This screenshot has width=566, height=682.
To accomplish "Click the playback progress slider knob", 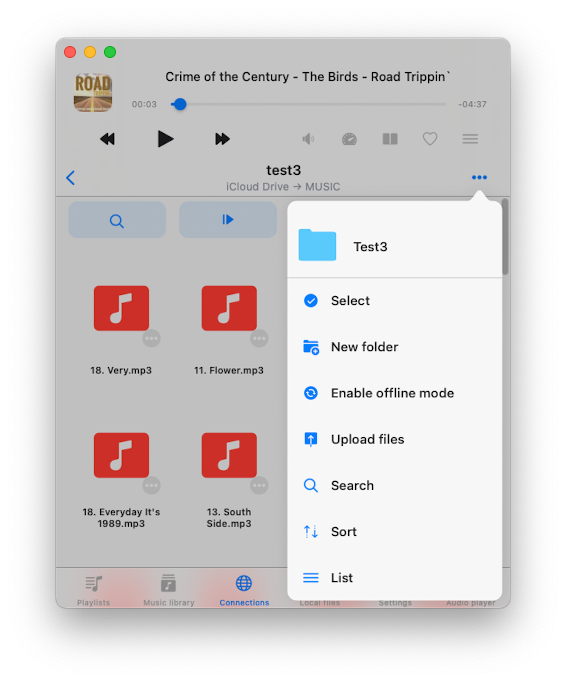I will 180,104.
